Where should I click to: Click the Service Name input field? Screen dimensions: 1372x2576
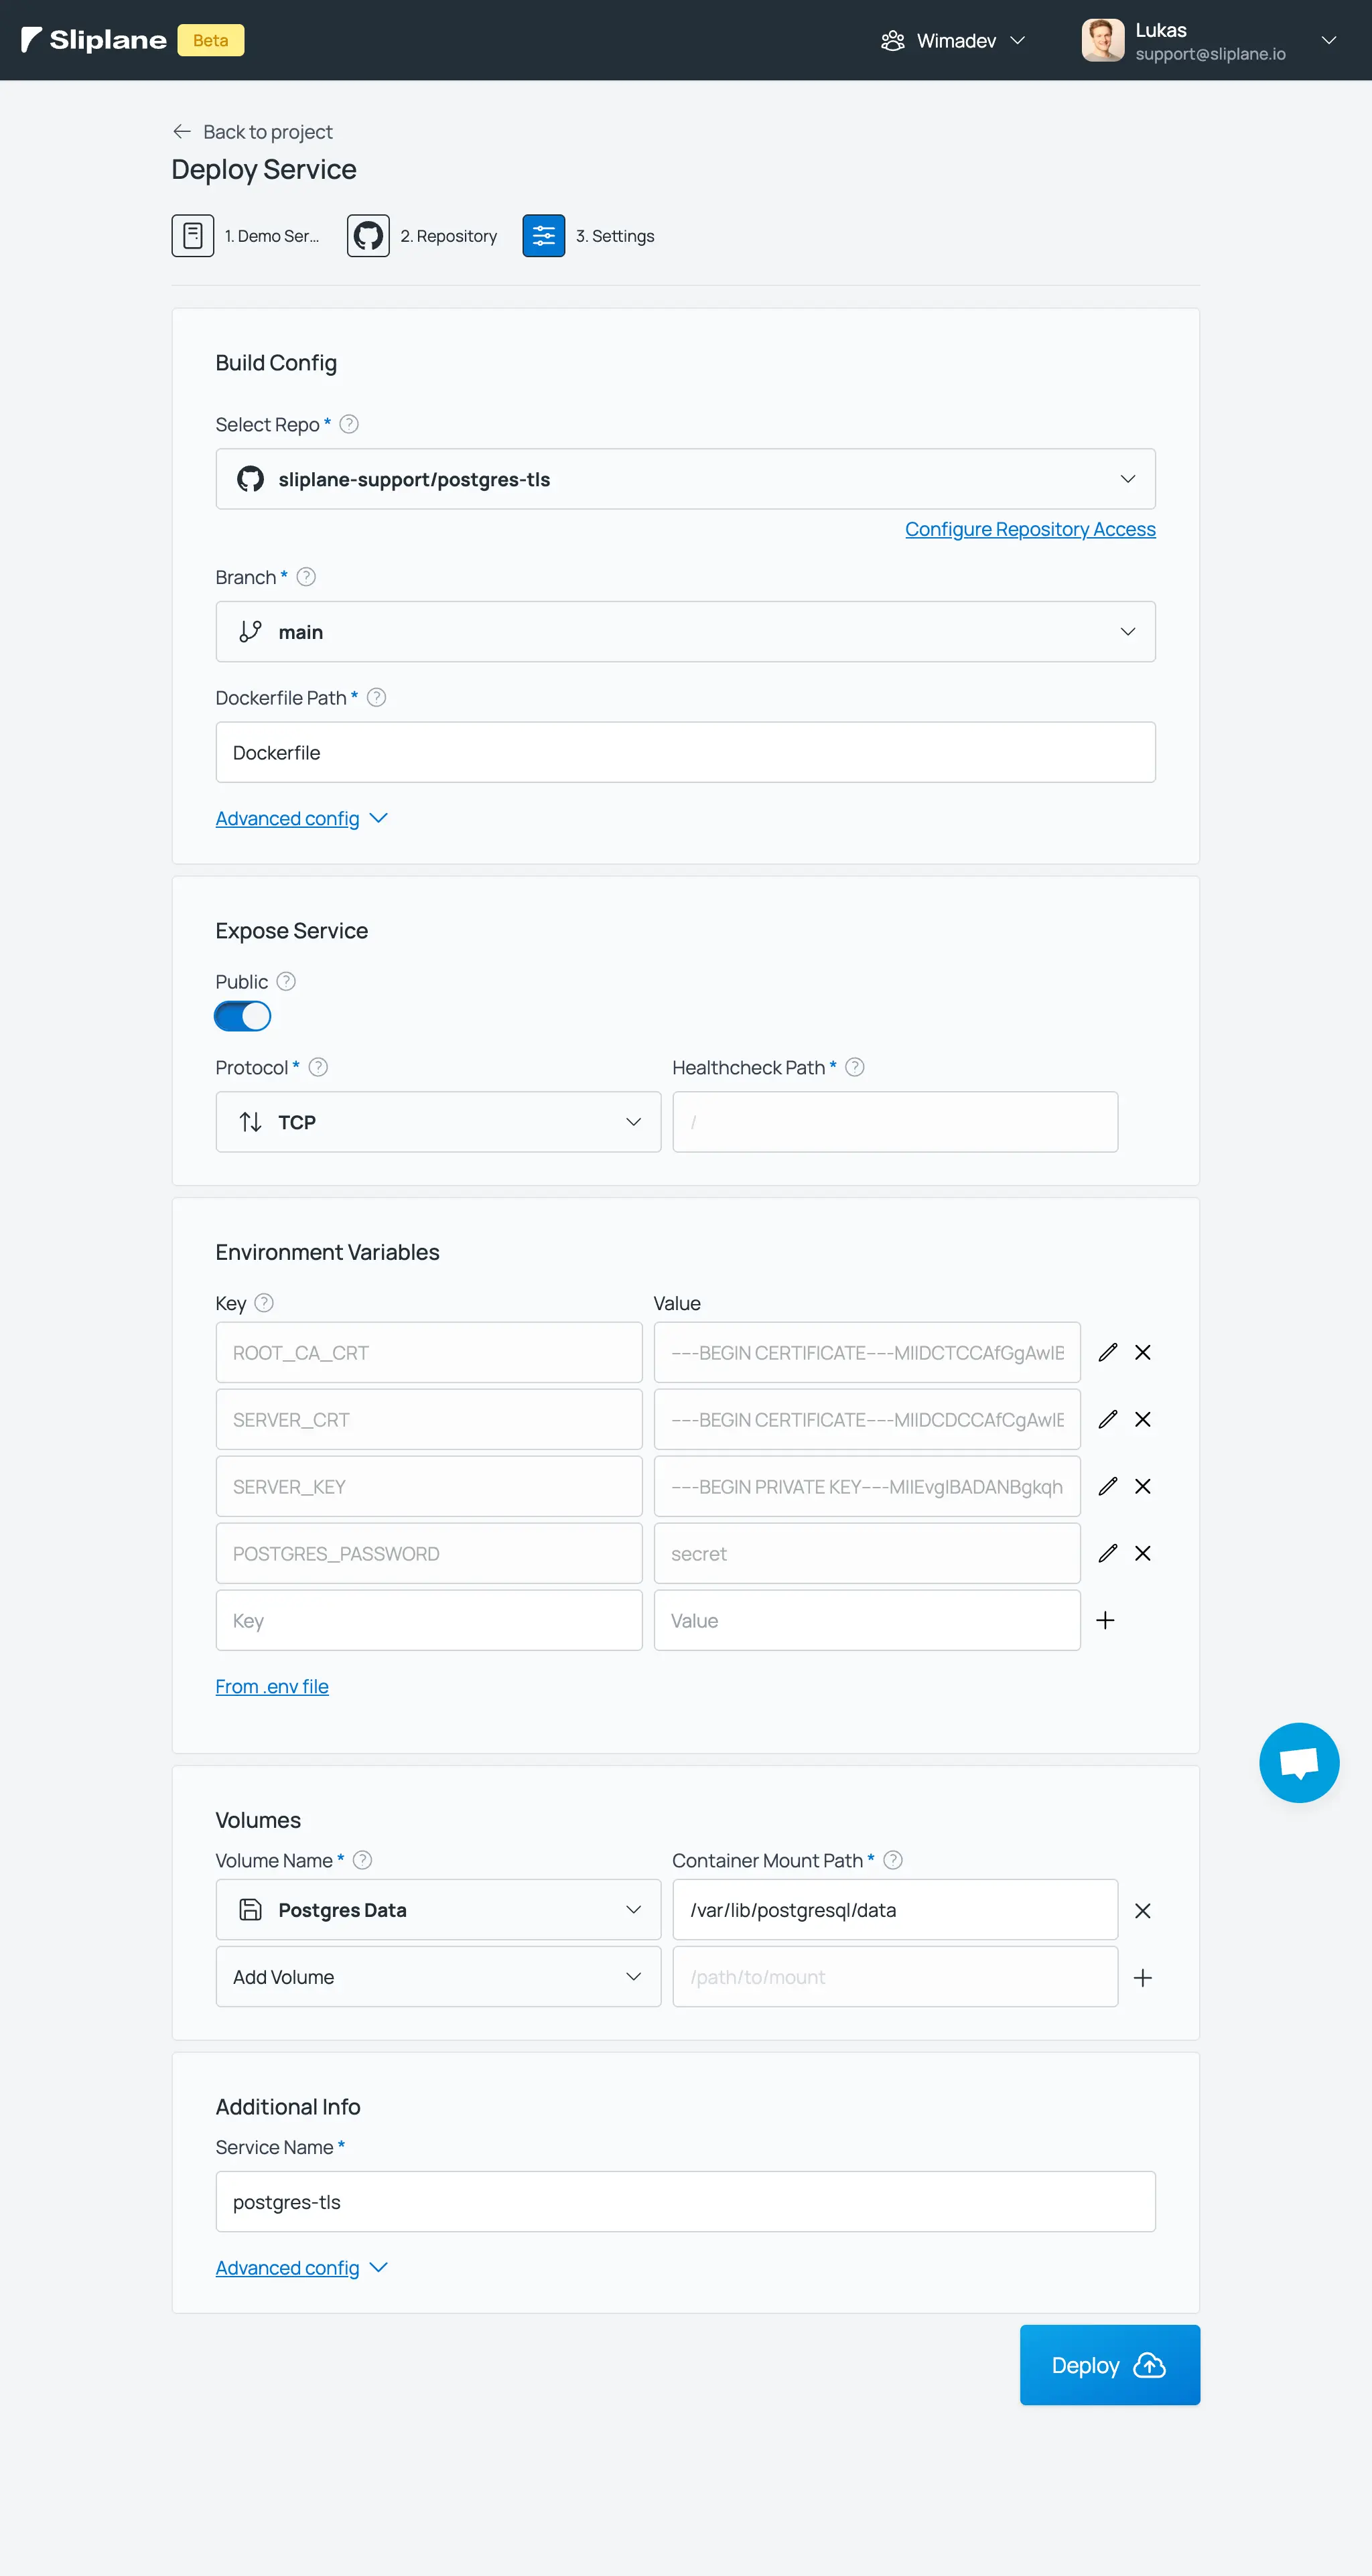[685, 2202]
